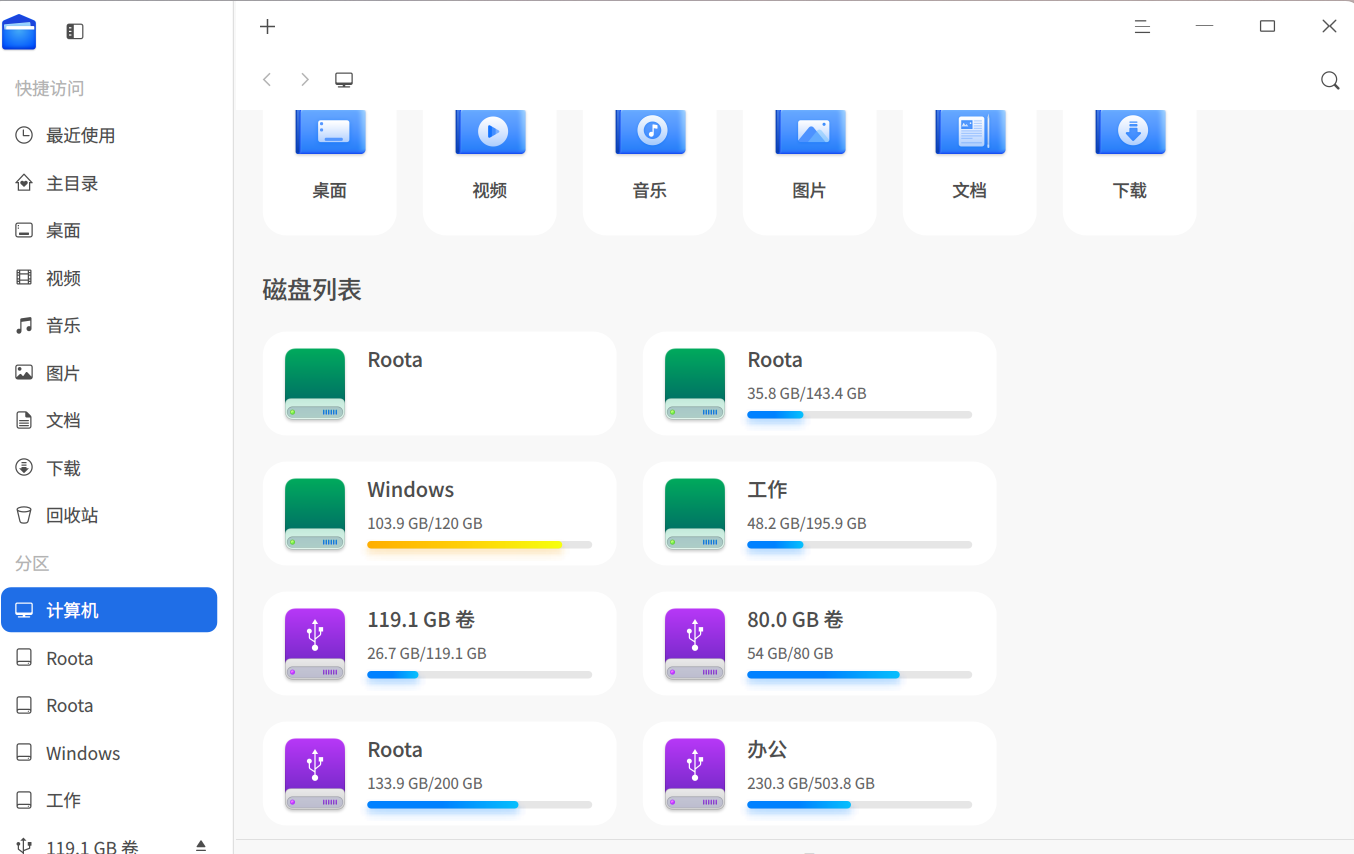The image size is (1354, 854).
Task: Select 计算机 in sidebar
Action: [x=109, y=610]
